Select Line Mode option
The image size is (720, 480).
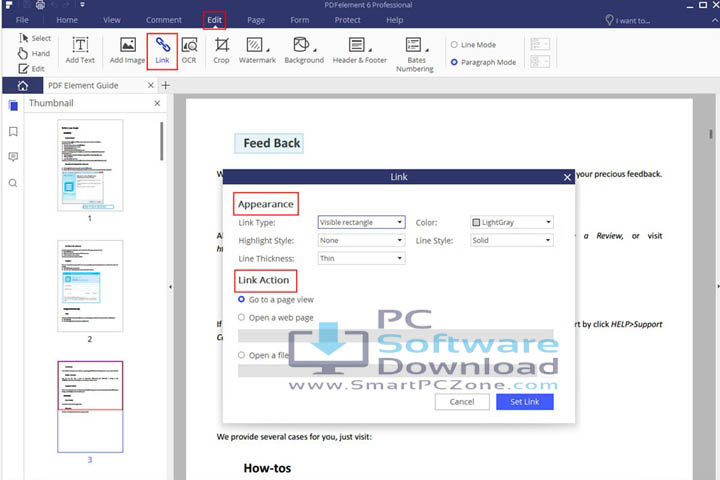coord(473,45)
